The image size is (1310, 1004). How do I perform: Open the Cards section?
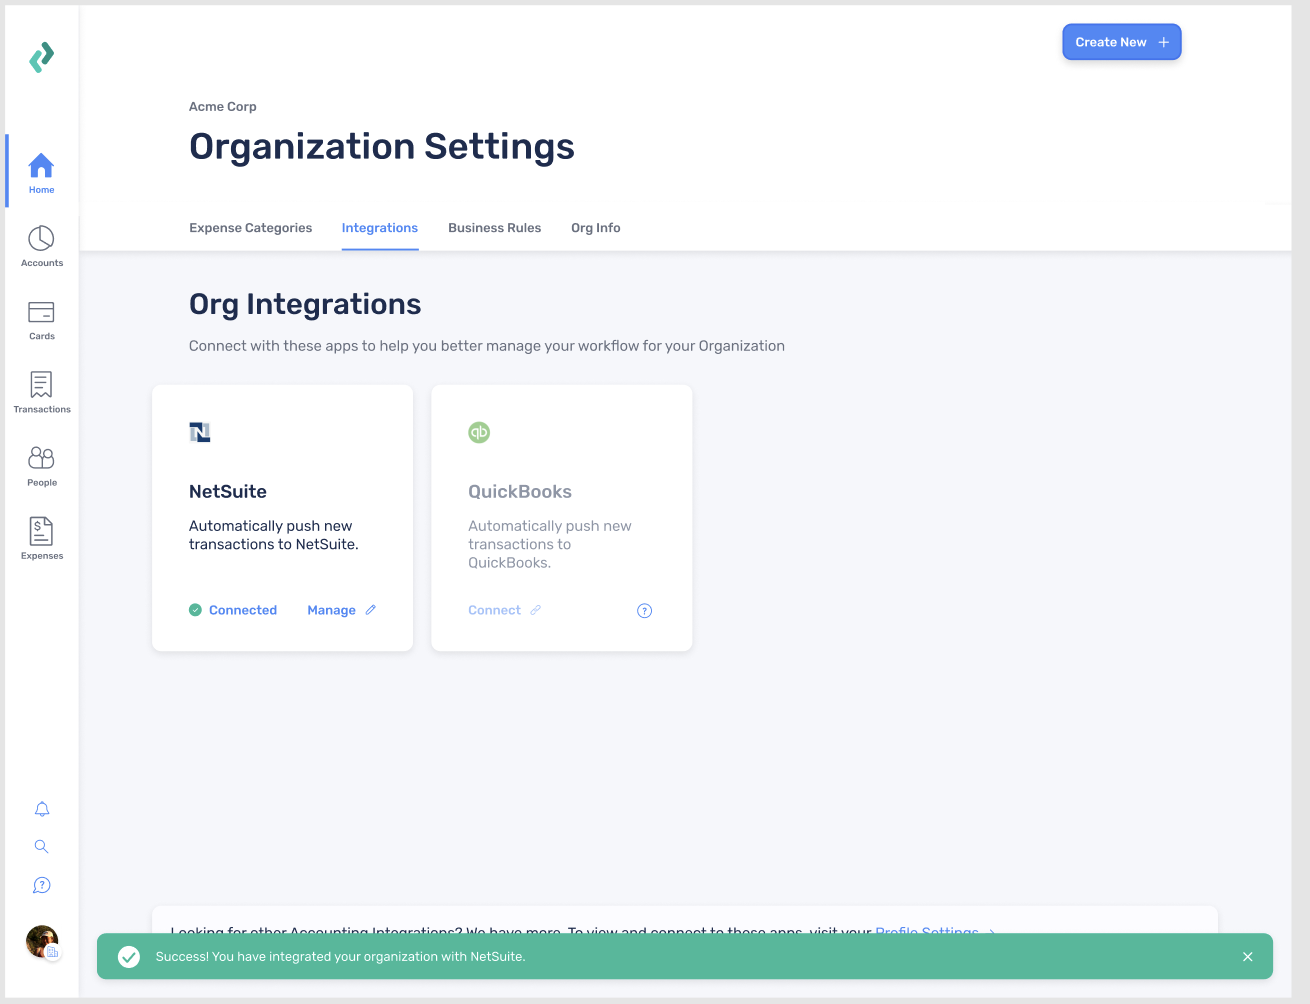click(x=41, y=320)
